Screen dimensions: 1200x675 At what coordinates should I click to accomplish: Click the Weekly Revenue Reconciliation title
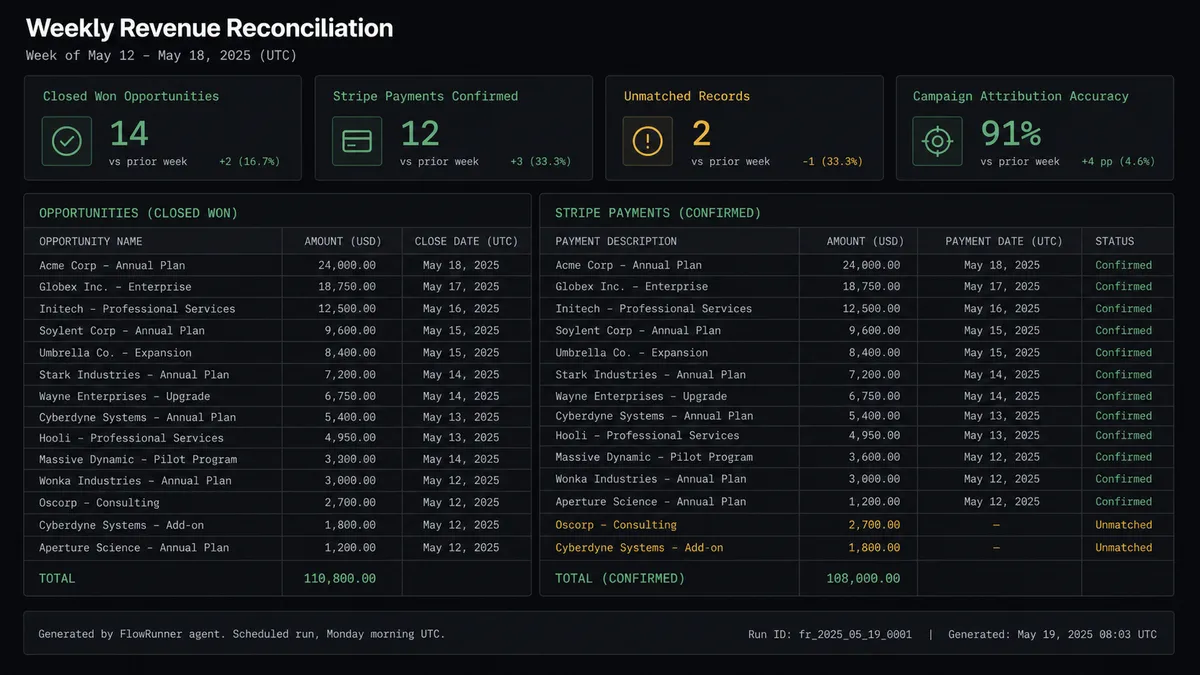coord(209,28)
